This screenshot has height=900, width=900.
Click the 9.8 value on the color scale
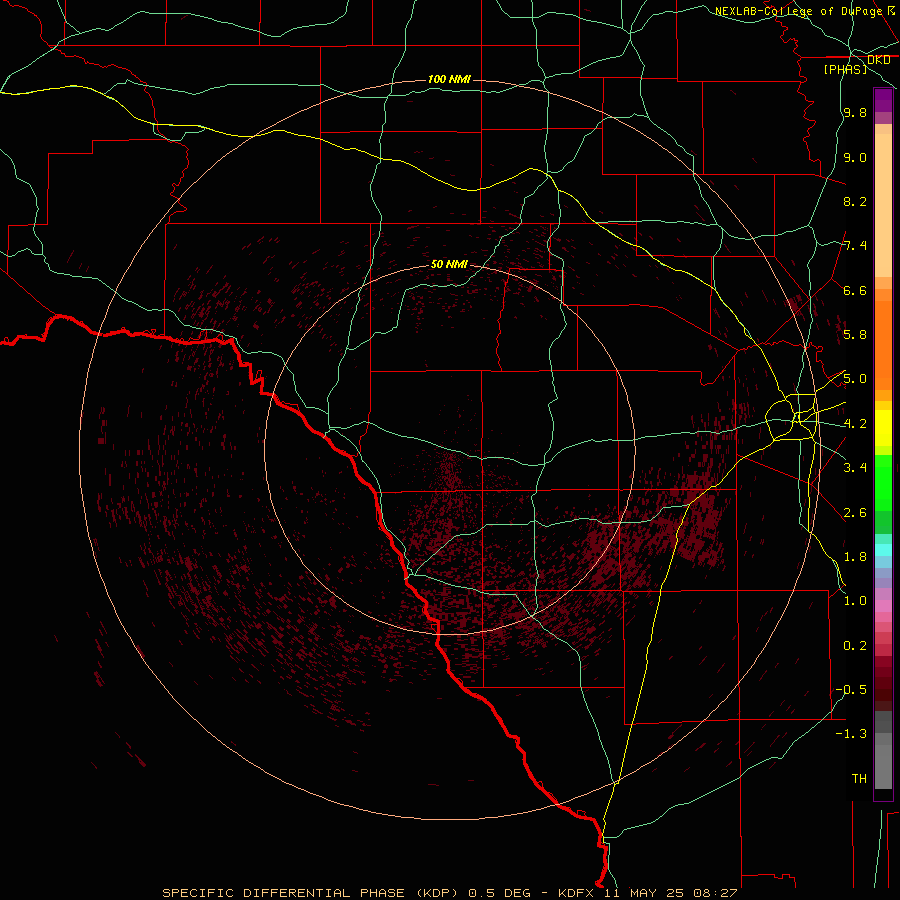point(855,112)
